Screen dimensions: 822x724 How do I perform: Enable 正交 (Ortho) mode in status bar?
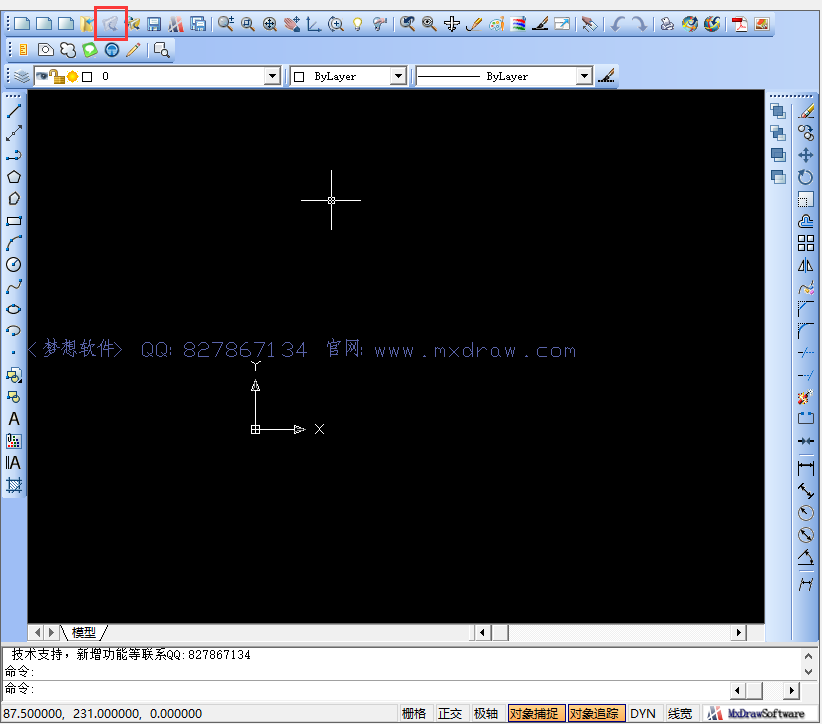coord(450,713)
